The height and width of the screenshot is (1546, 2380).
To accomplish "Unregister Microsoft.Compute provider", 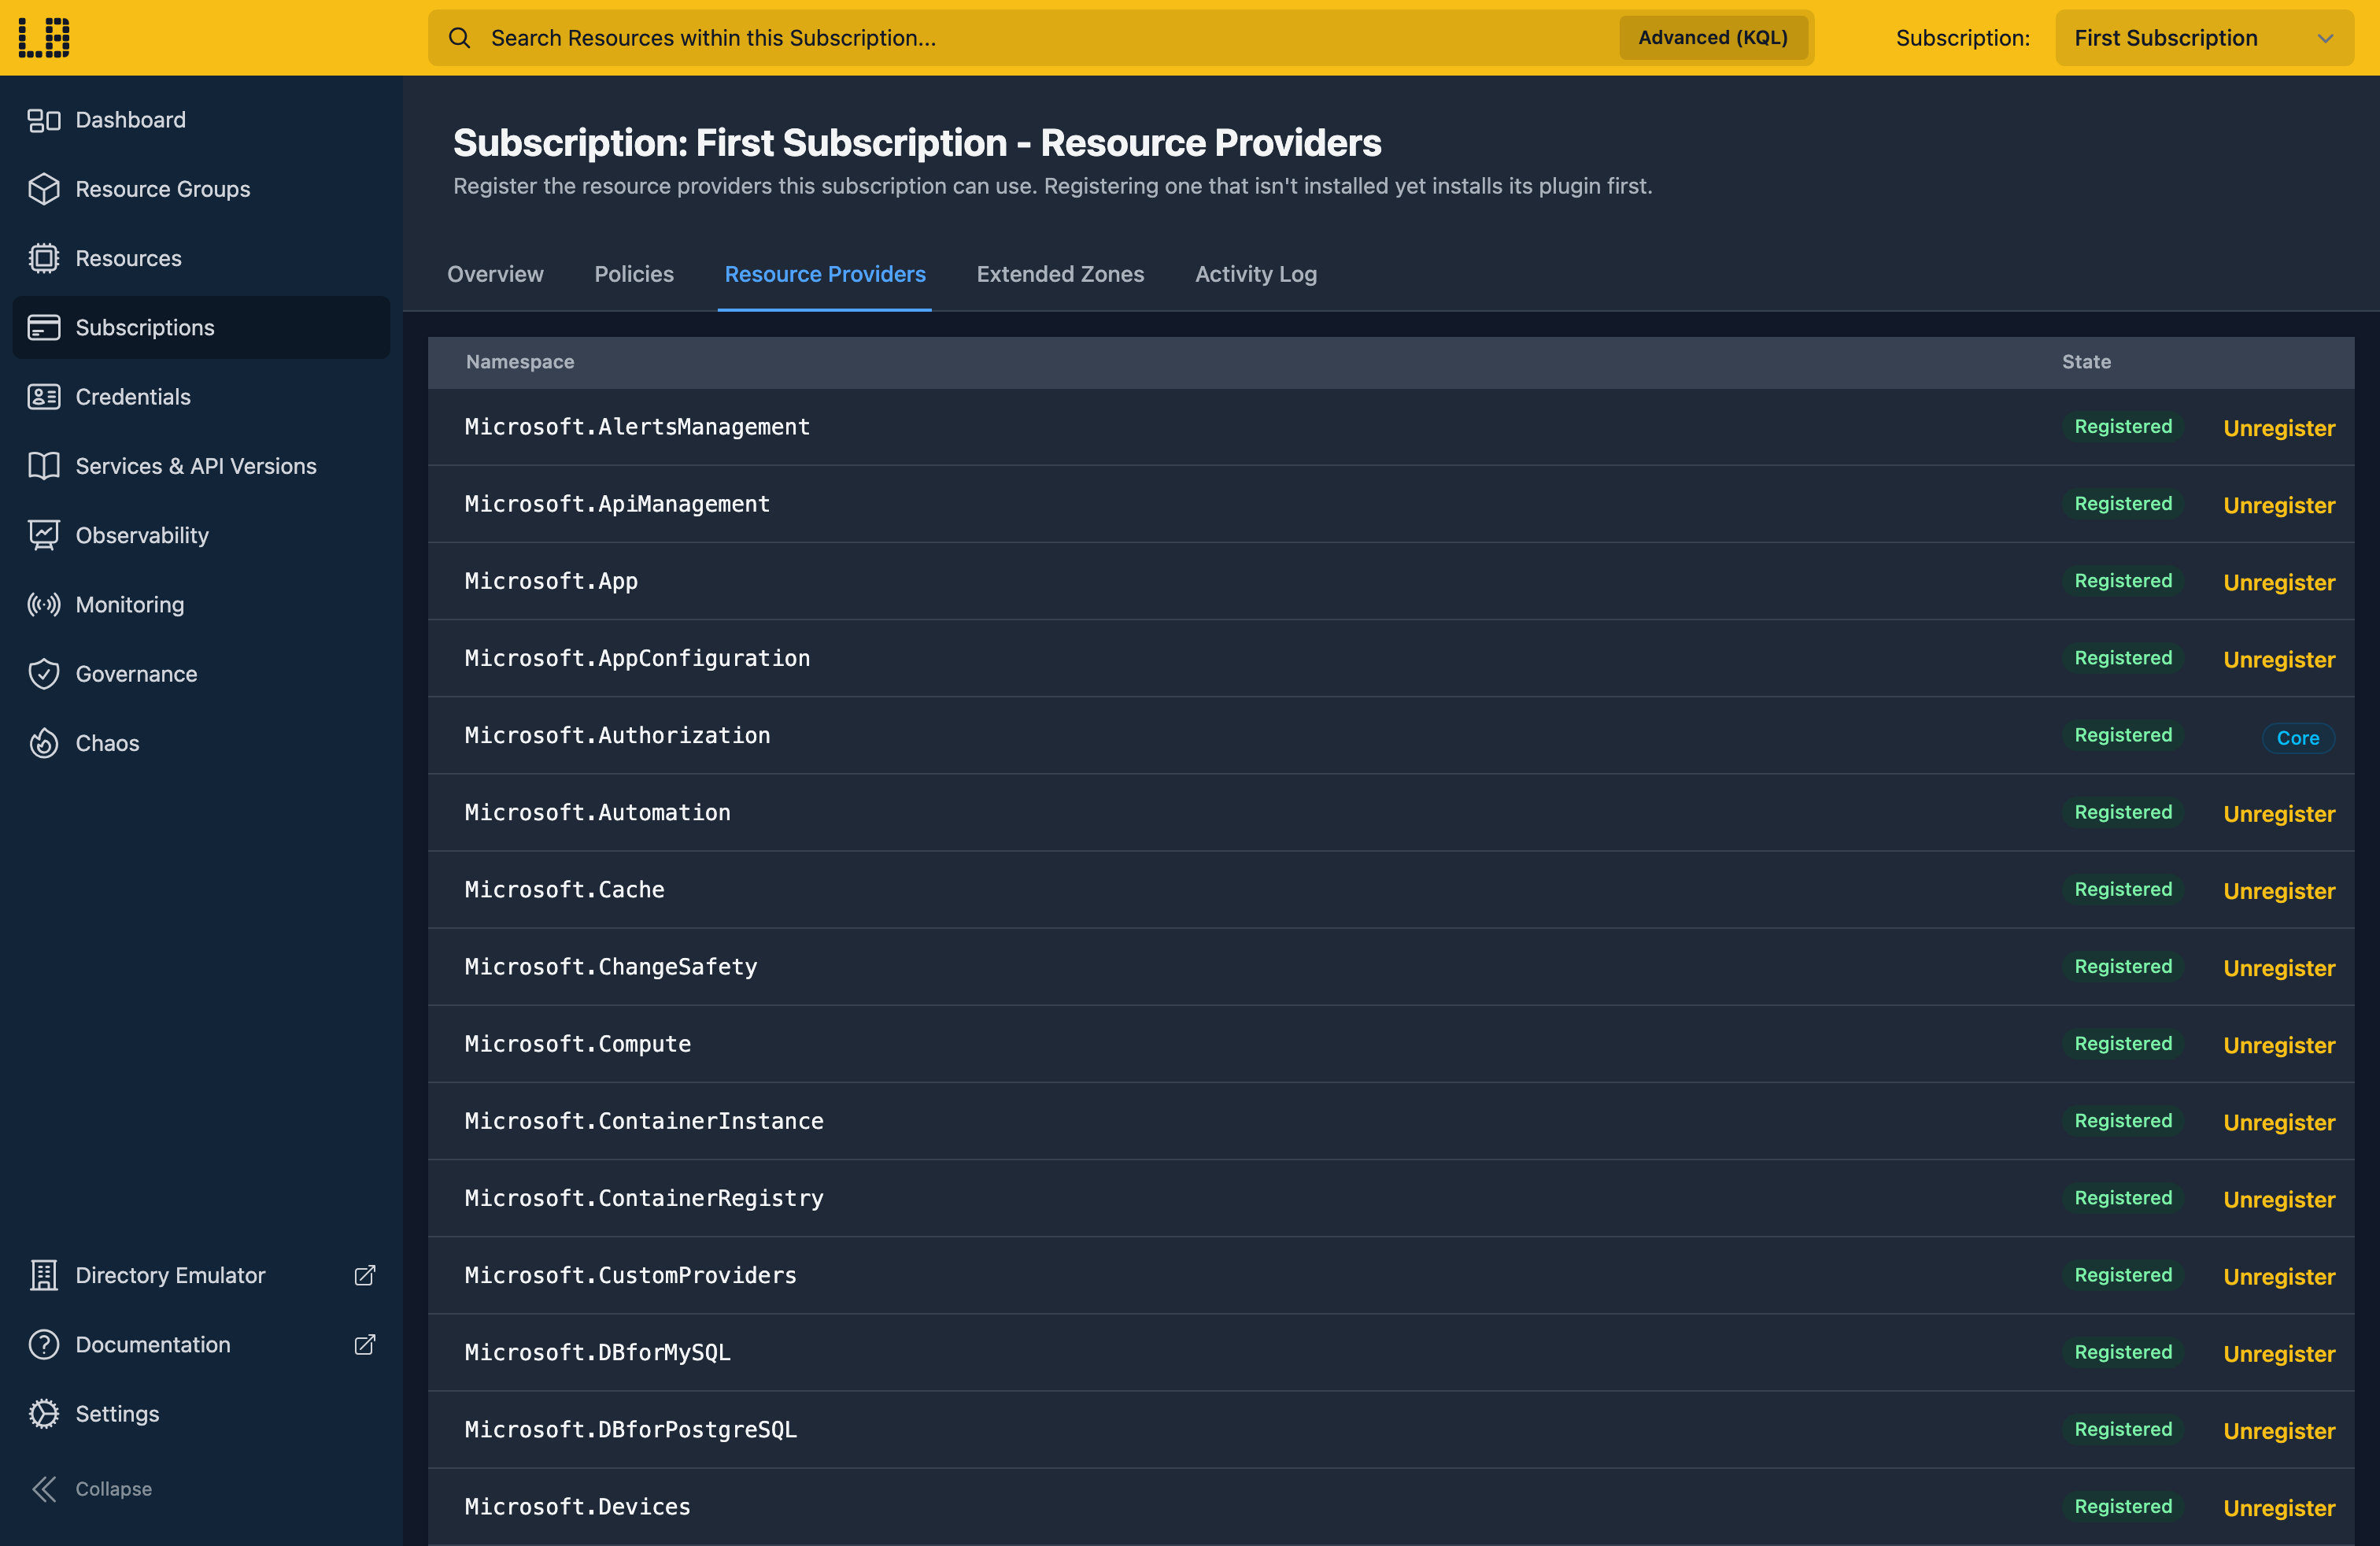I will (x=2279, y=1045).
